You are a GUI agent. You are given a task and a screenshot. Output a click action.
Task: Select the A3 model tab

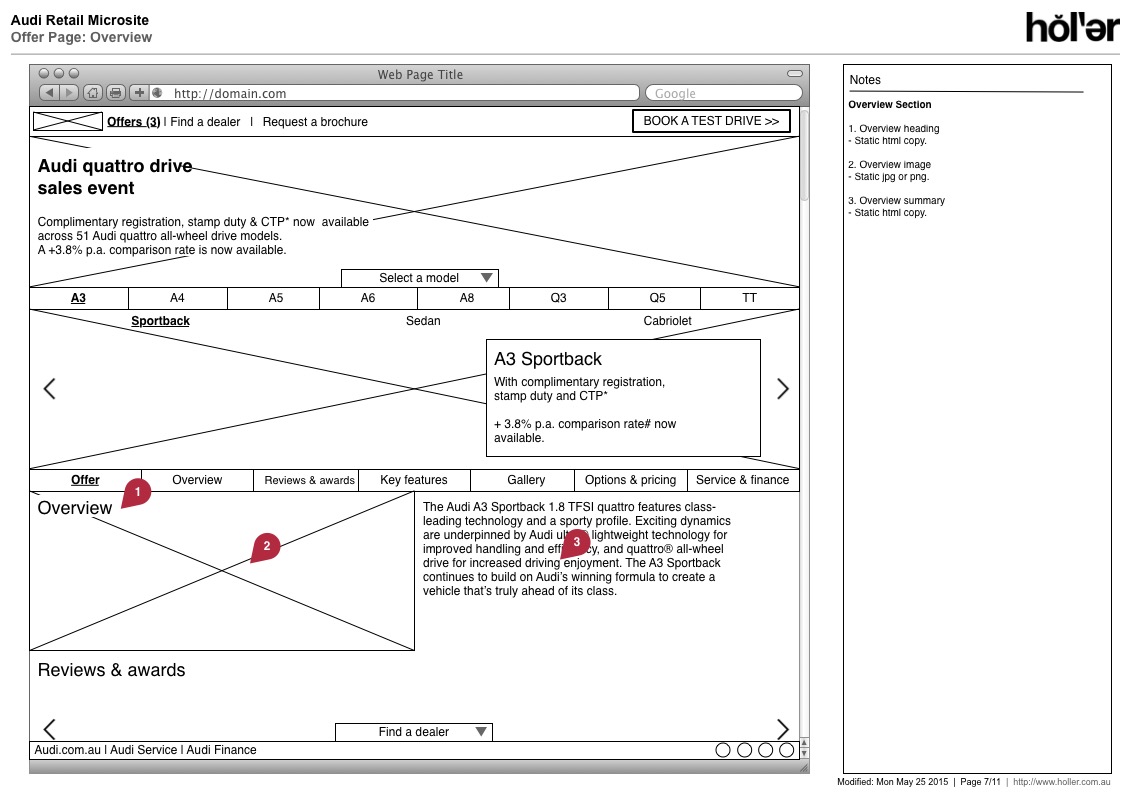pos(79,298)
